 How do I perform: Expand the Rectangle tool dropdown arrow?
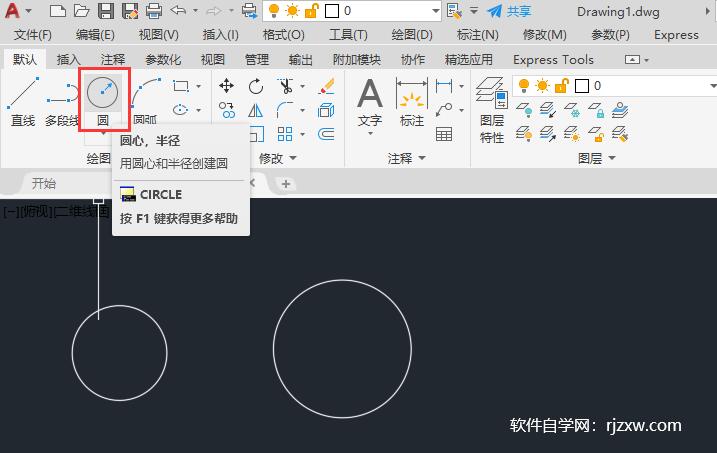click(x=198, y=86)
